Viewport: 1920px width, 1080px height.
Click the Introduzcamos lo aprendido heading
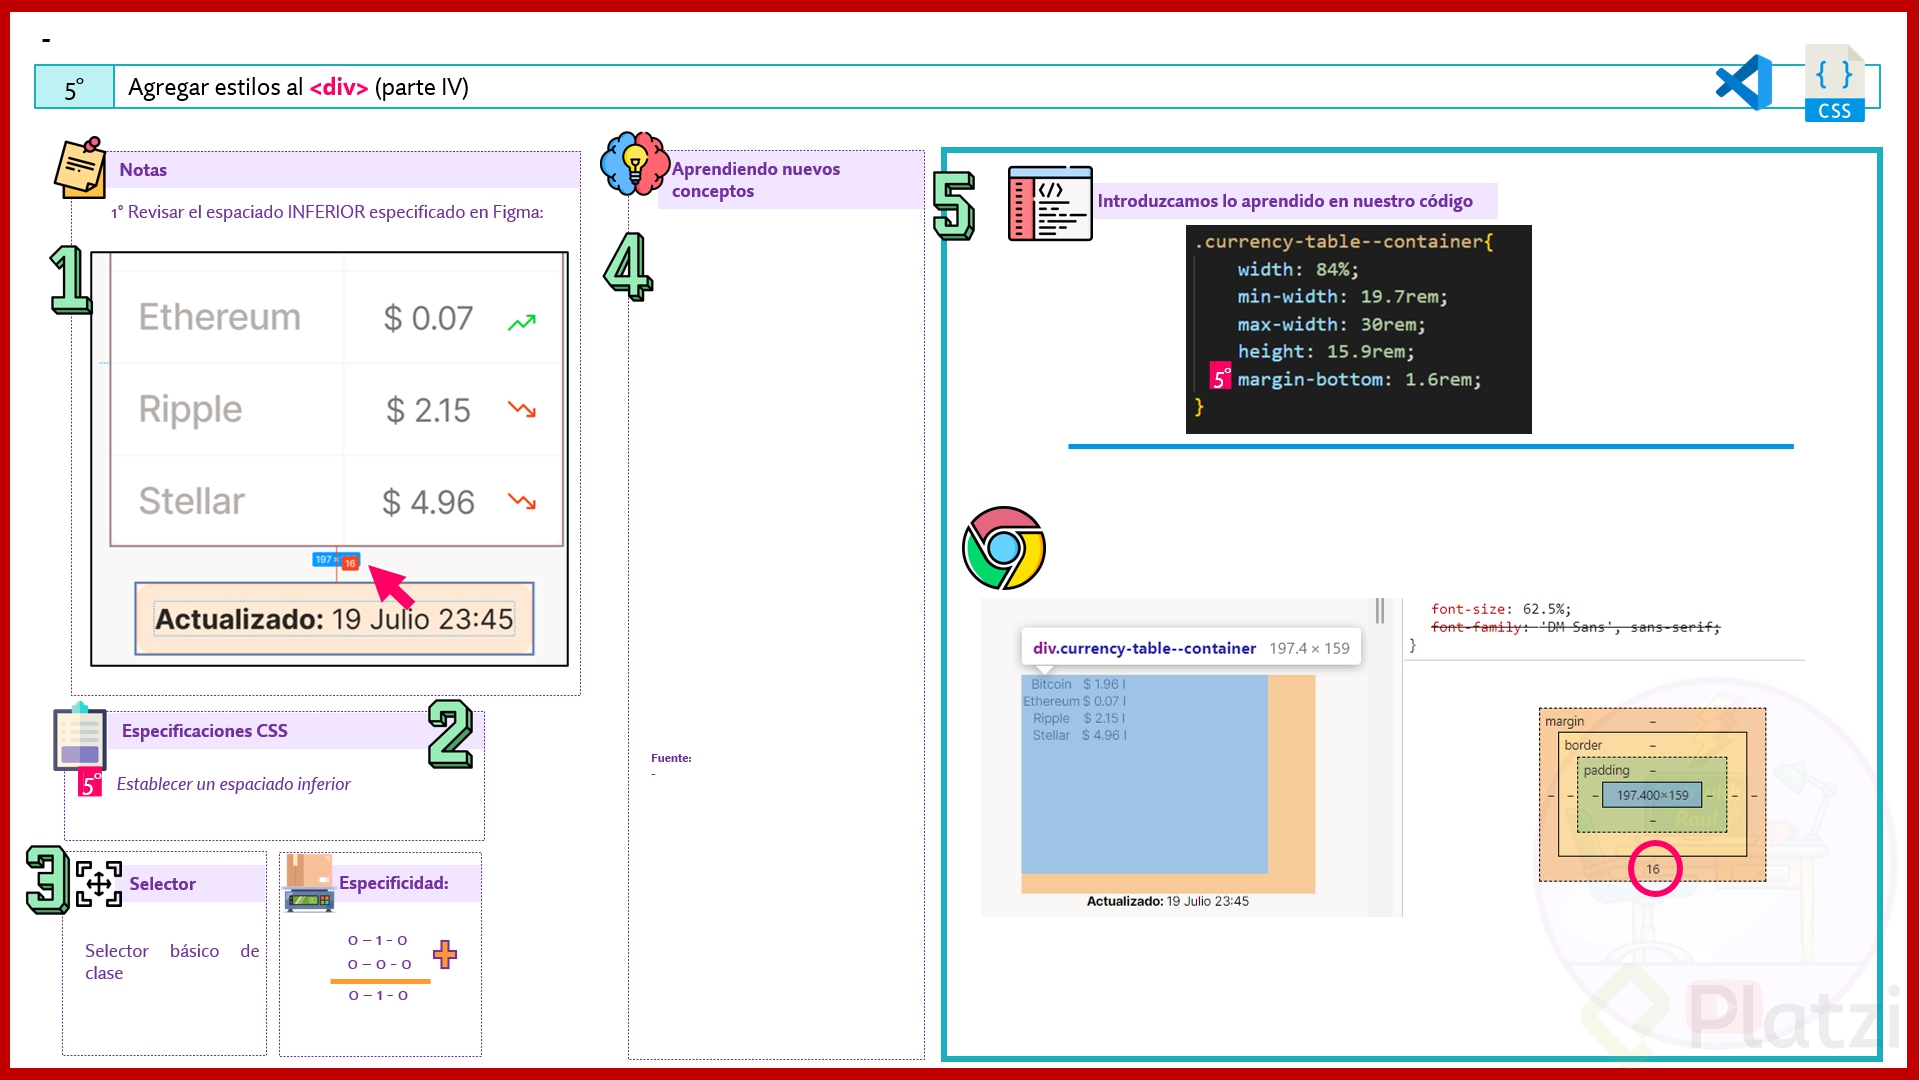(x=1285, y=201)
